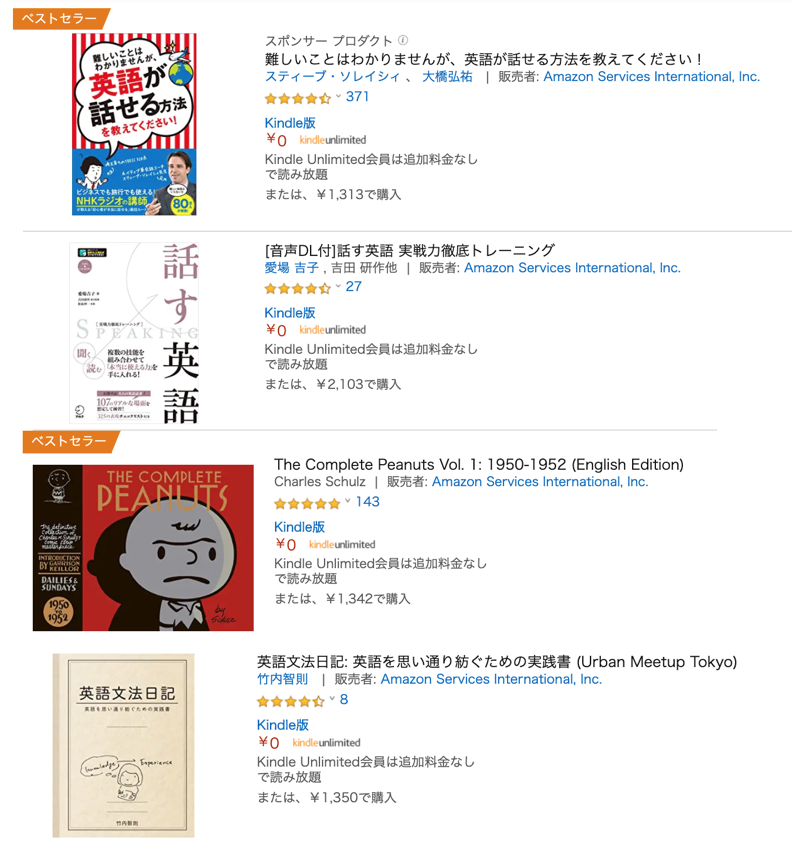792x864 pixels.
Task: Open The Complete Peanuts cover thumbnail
Action: coord(143,548)
